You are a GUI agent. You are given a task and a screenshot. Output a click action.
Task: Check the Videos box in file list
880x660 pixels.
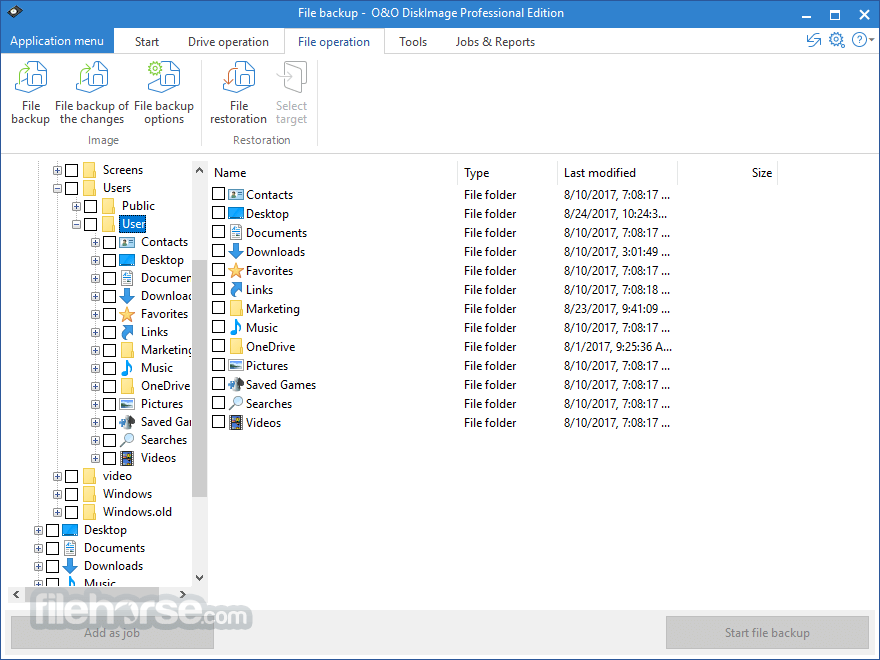click(x=218, y=422)
